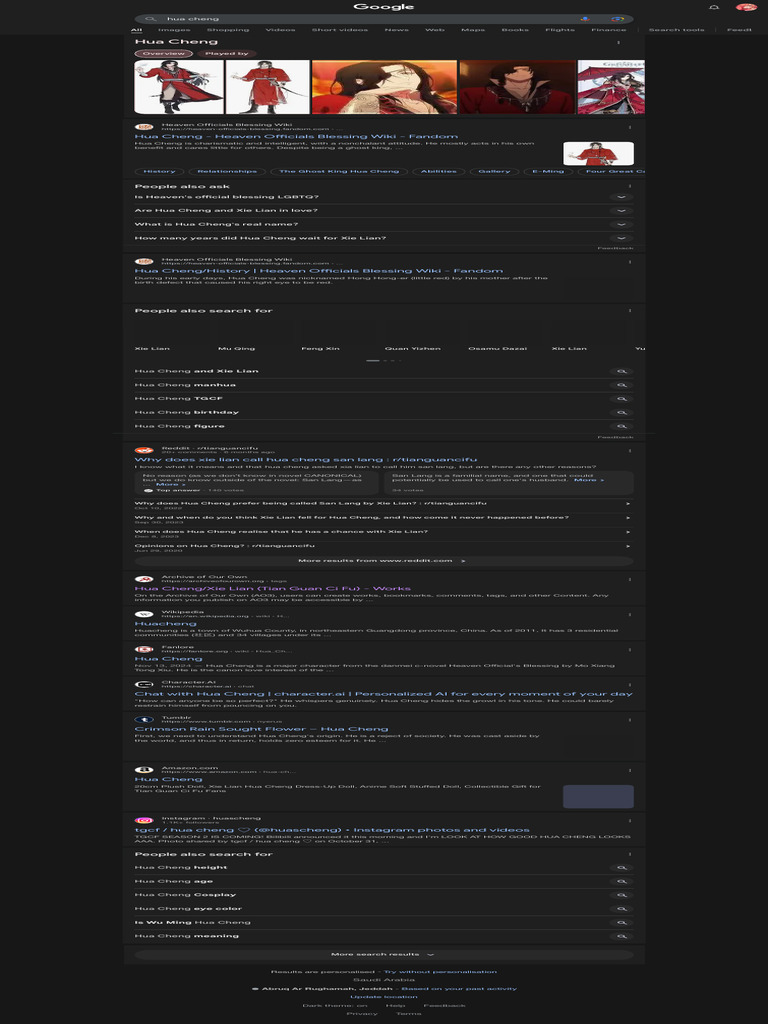Click search icon for Hua Cheng TGCF

click(x=622, y=398)
